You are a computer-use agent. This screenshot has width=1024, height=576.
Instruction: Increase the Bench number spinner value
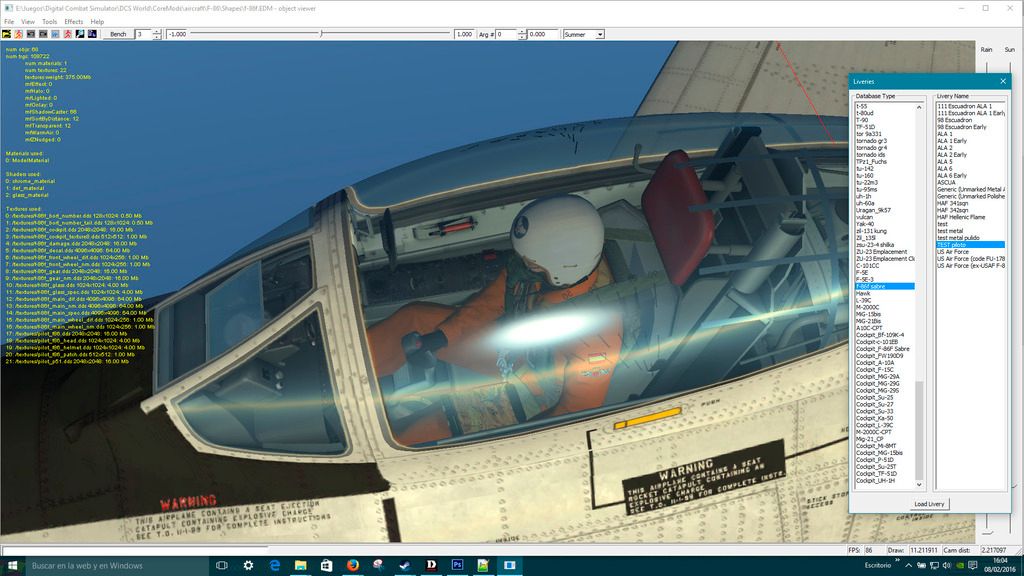click(158, 31)
